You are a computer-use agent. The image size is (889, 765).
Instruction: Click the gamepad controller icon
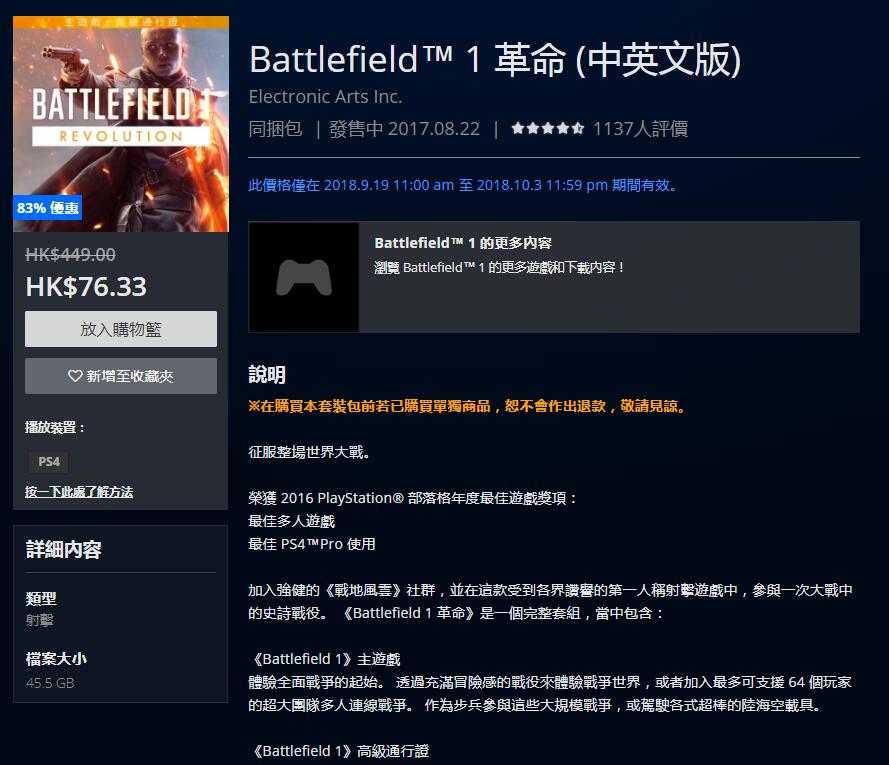click(x=303, y=277)
